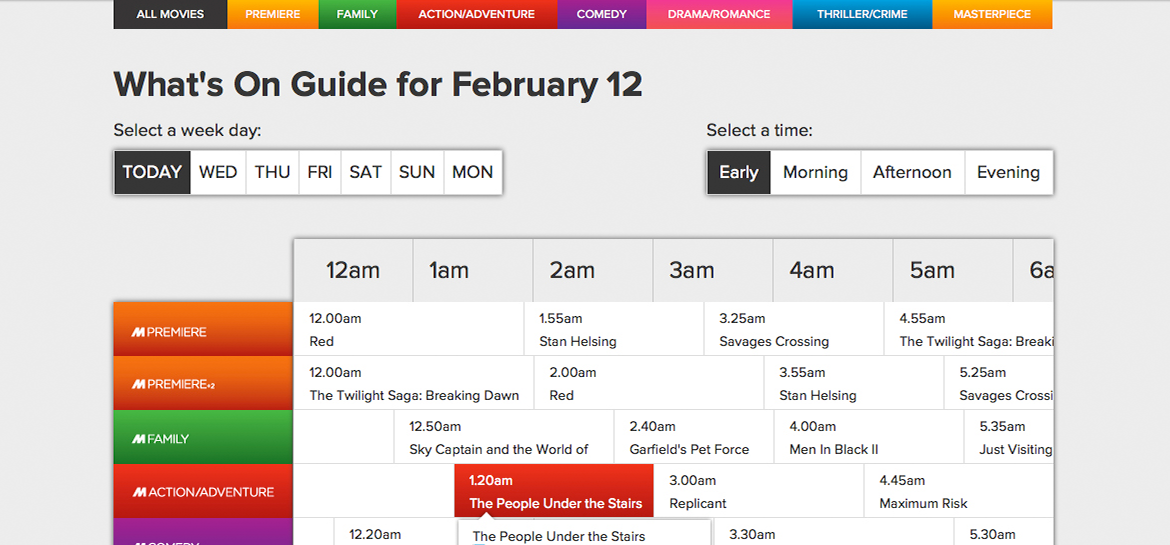Switch to the PREMIERE category tab

(x=272, y=14)
